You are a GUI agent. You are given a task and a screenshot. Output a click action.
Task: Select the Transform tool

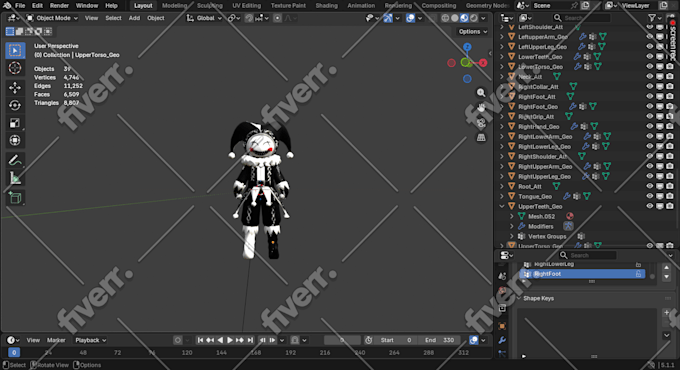coord(15,141)
